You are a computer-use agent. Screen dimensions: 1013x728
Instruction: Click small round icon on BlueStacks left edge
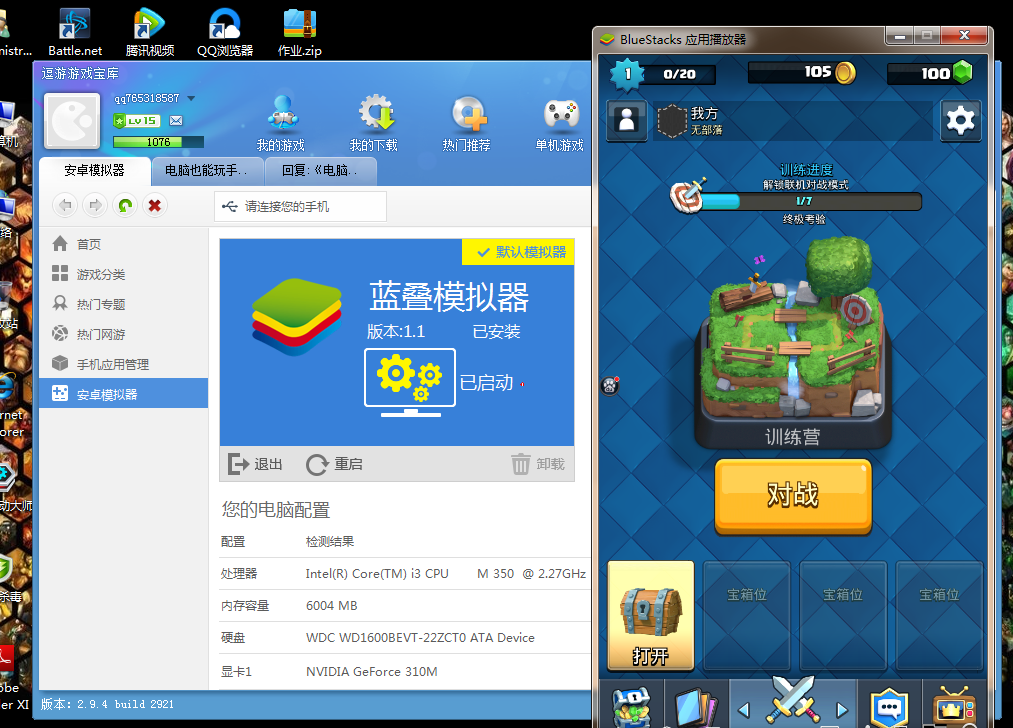(x=611, y=386)
